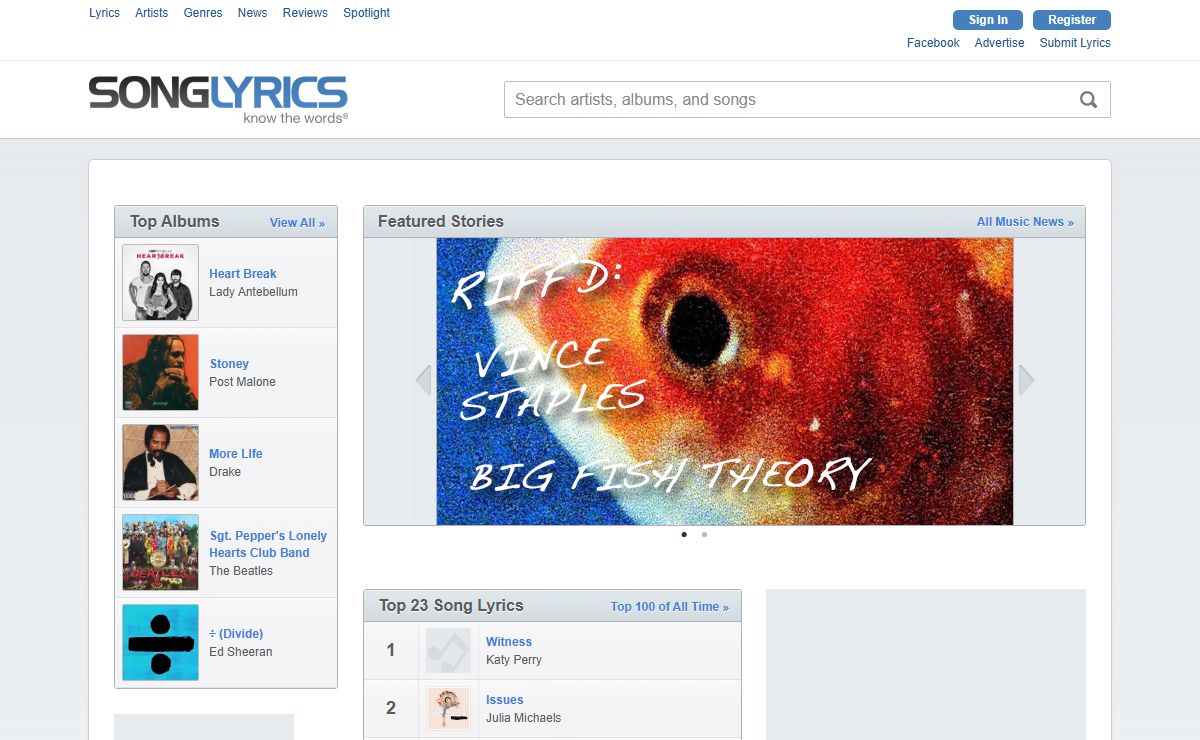
Task: Click the search magnifier icon
Action: (1088, 100)
